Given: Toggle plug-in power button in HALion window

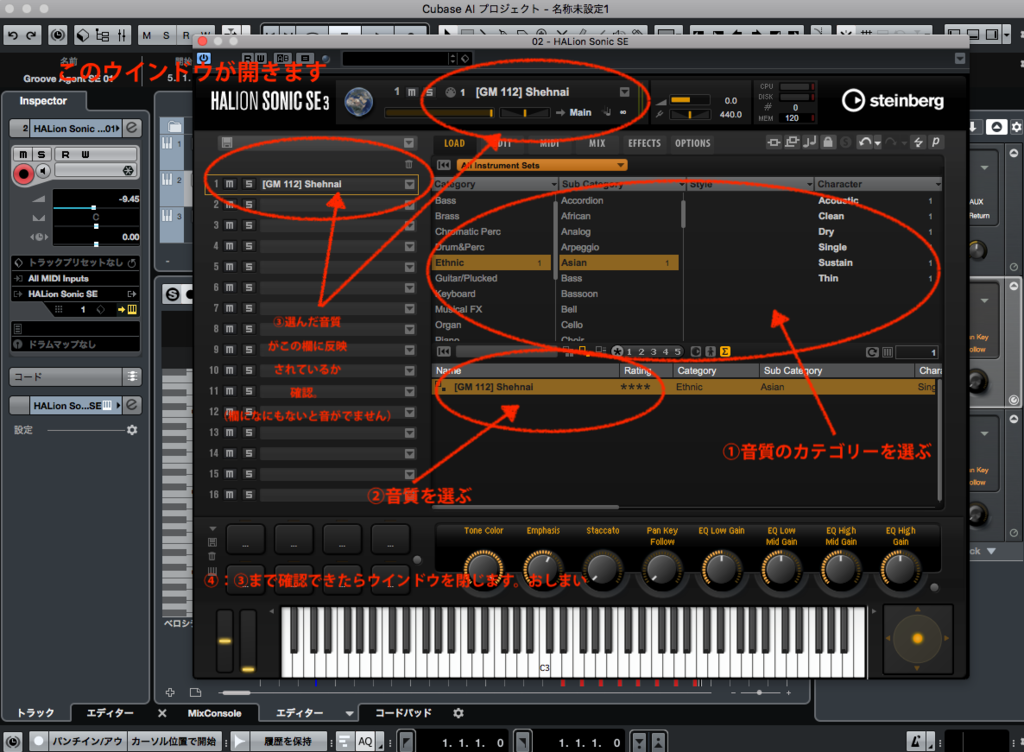Looking at the screenshot, I should point(204,58).
